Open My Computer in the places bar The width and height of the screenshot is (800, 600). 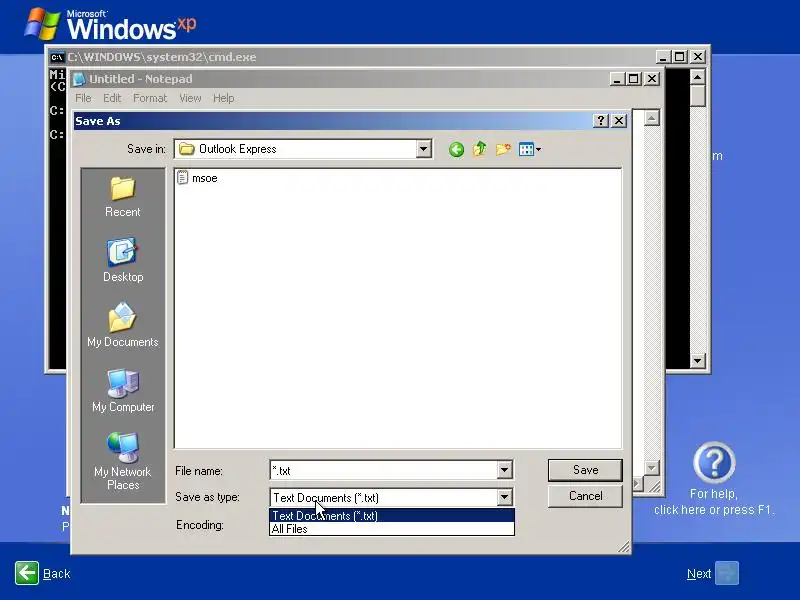[x=122, y=391]
